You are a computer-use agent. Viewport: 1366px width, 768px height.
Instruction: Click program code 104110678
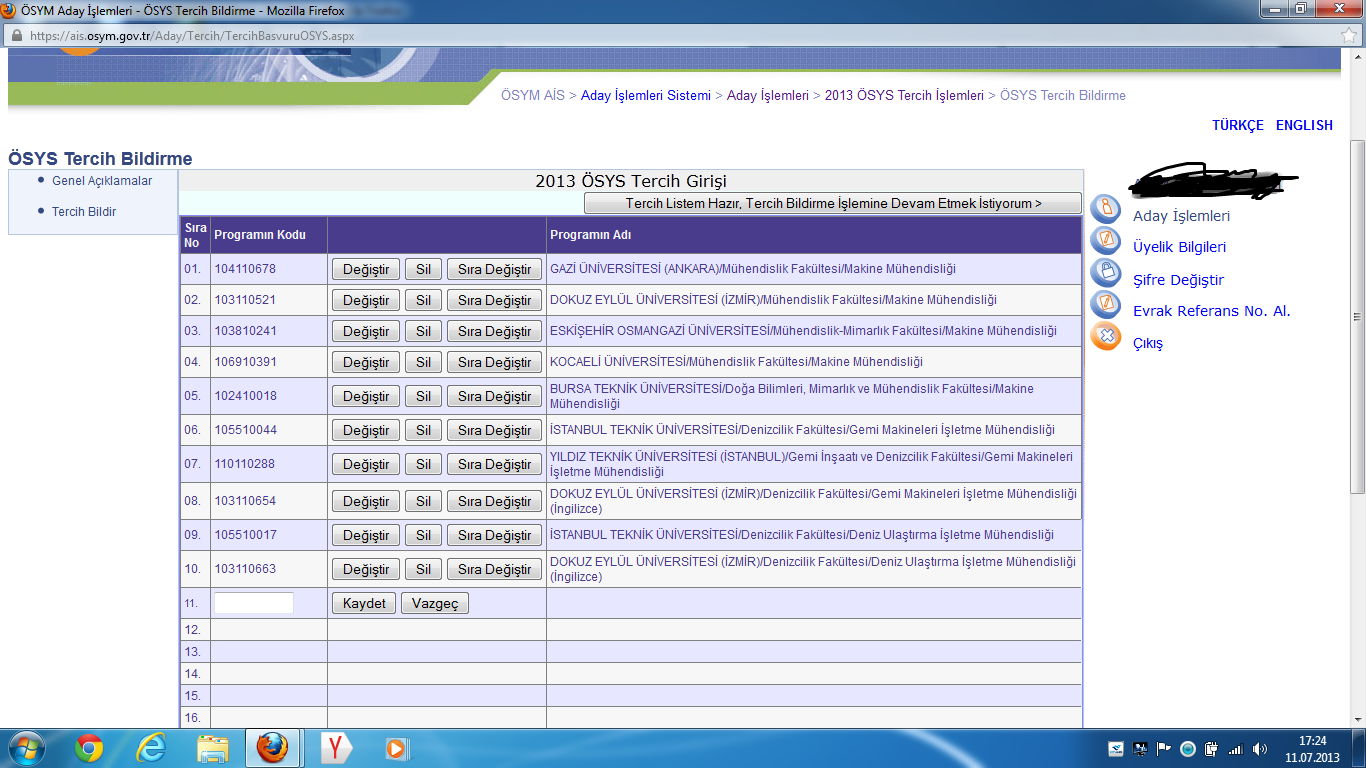point(245,270)
